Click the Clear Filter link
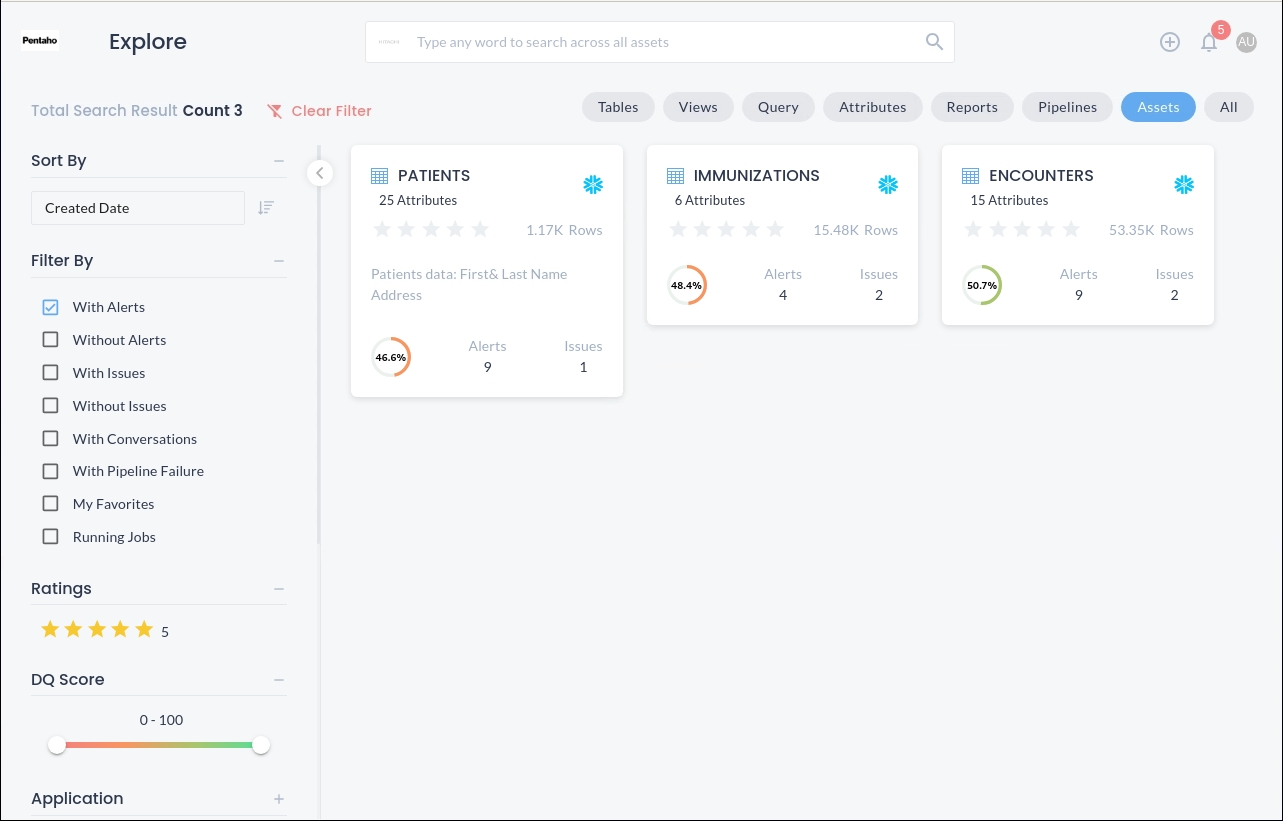1283x821 pixels. 319,111
